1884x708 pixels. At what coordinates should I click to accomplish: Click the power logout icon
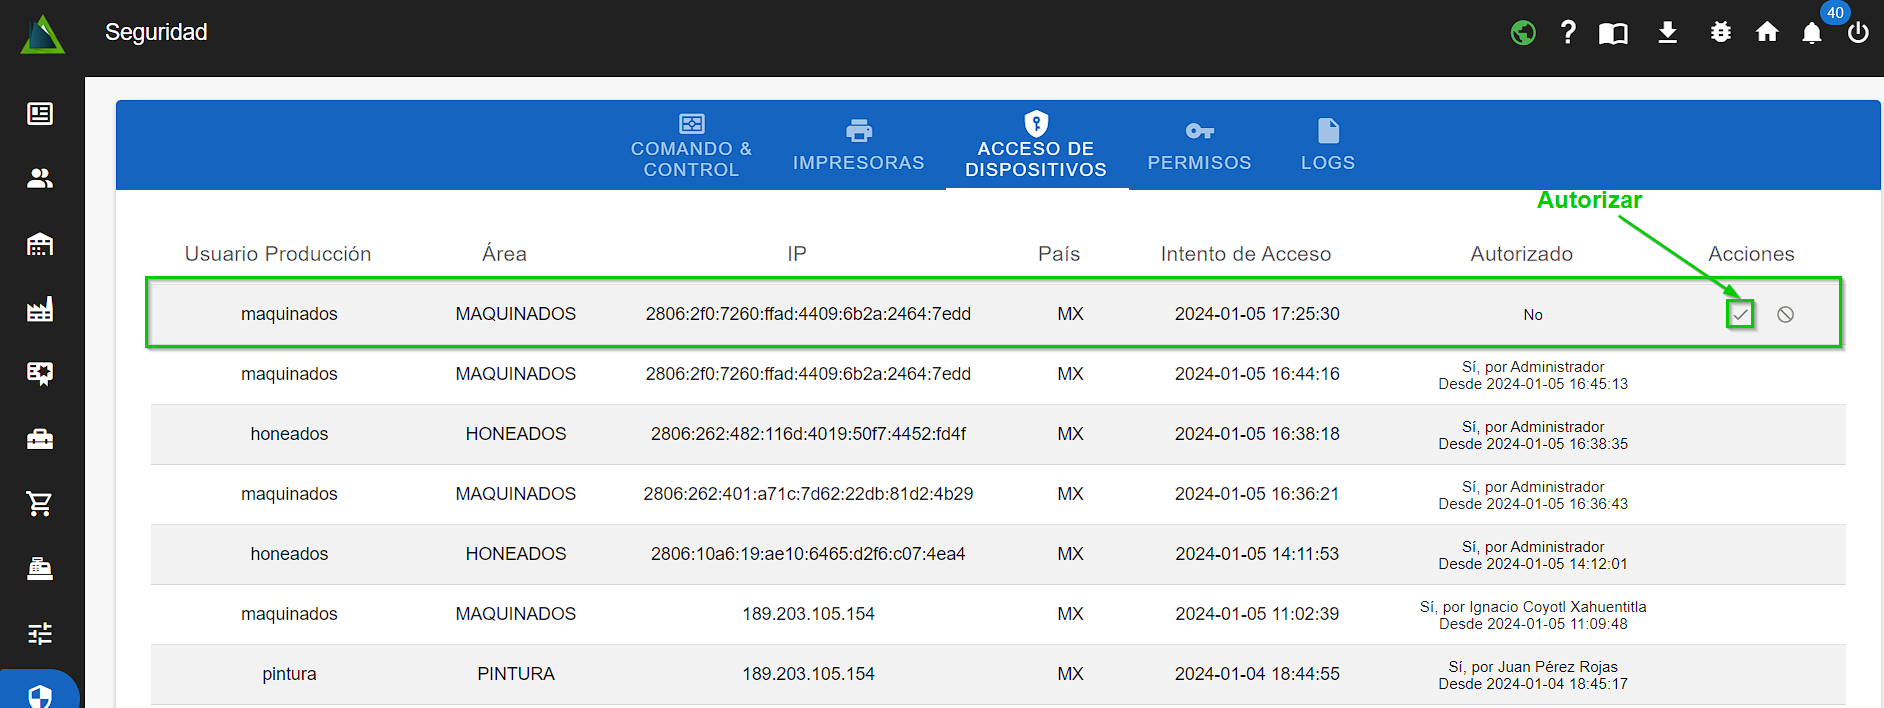click(1858, 33)
